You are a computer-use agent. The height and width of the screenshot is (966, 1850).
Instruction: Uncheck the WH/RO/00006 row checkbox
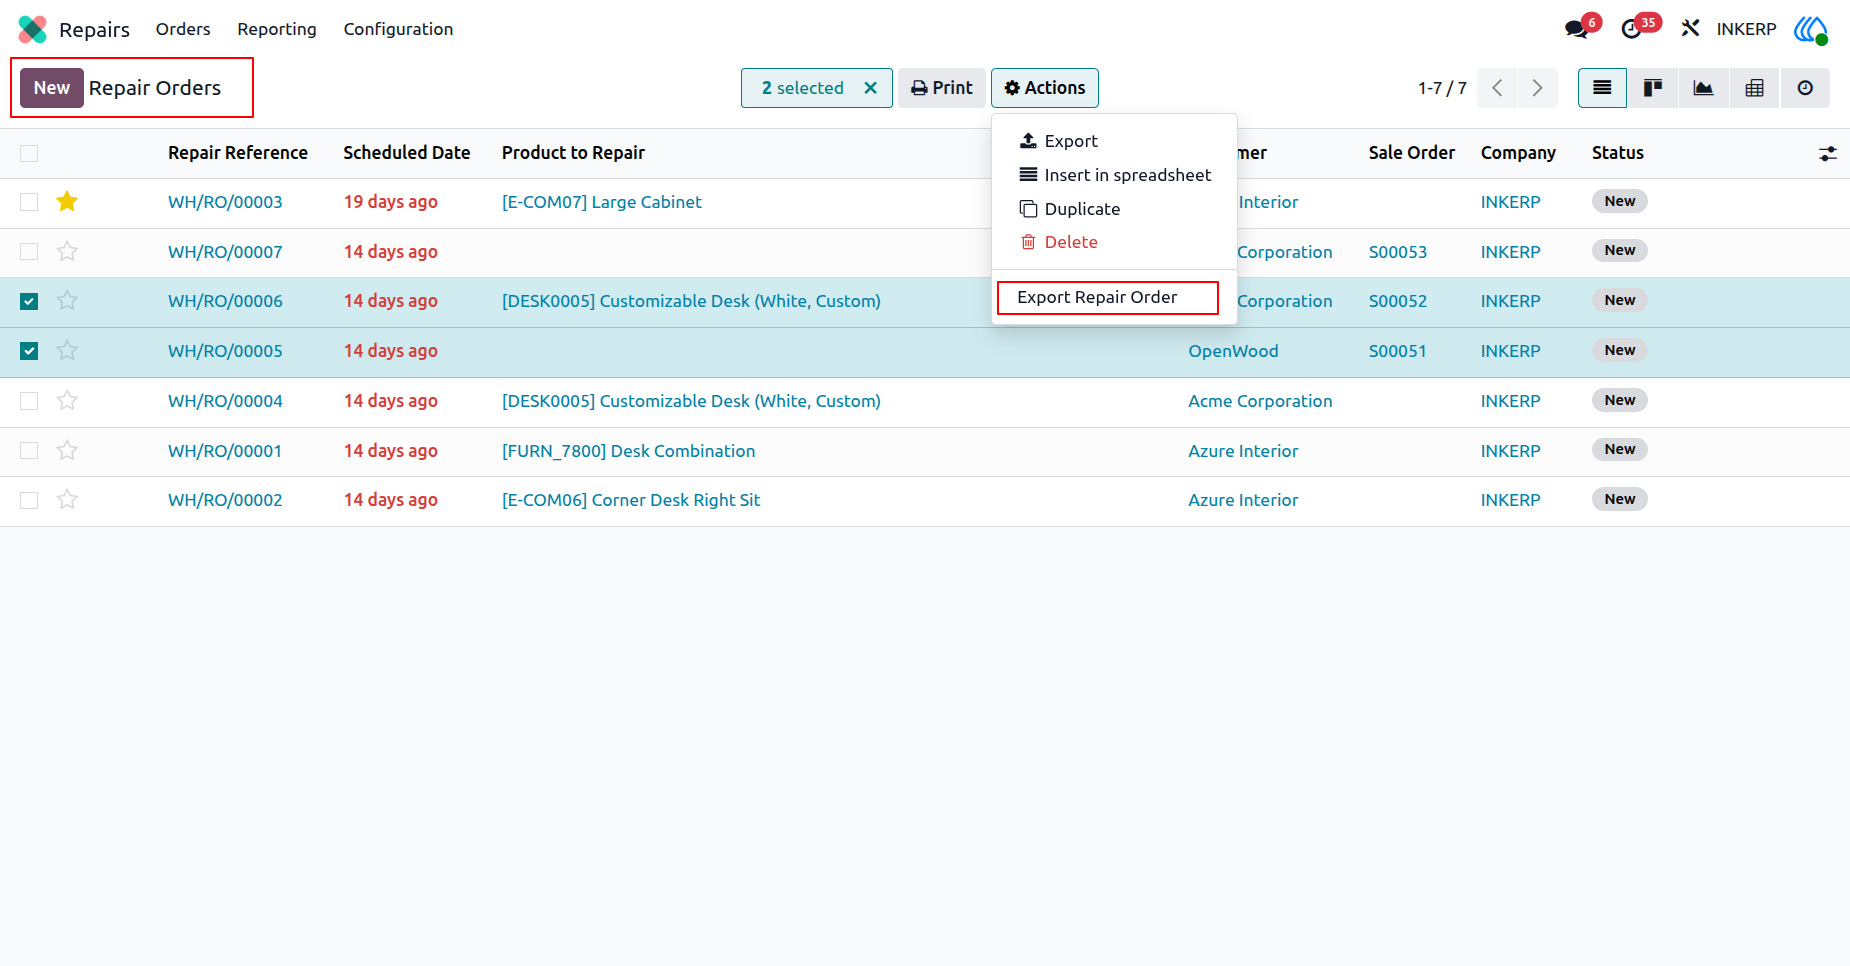click(29, 301)
